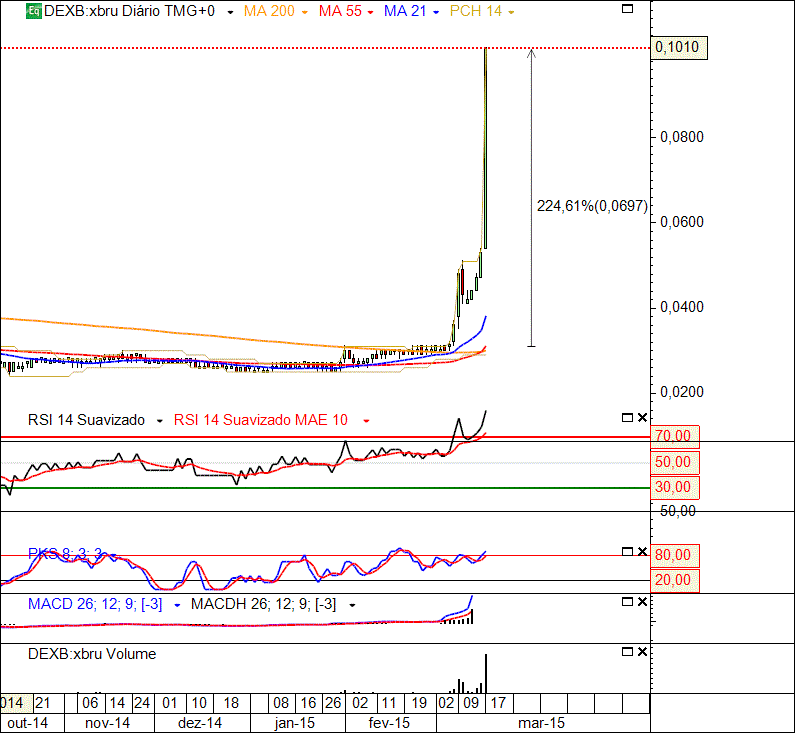This screenshot has height=733, width=795.
Task: Click the dez-14 month on time axis
Action: coord(200,723)
